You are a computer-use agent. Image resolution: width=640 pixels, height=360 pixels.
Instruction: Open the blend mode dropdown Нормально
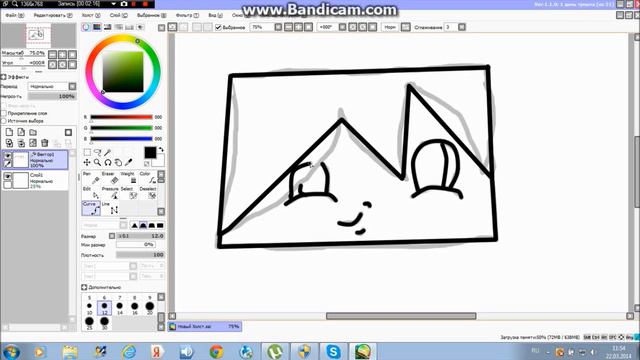coord(72,87)
